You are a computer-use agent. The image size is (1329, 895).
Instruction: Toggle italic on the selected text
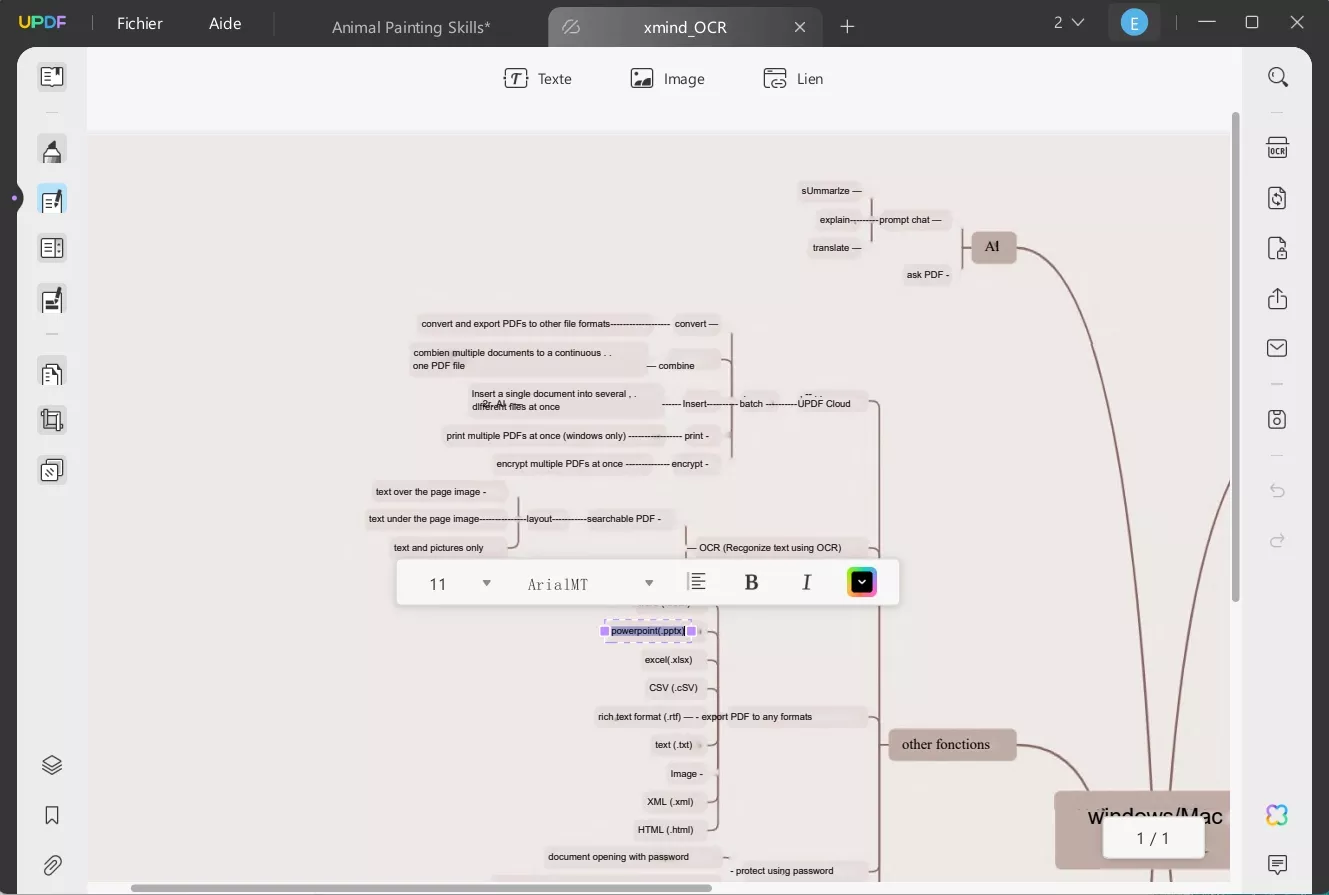pyautogui.click(x=806, y=581)
